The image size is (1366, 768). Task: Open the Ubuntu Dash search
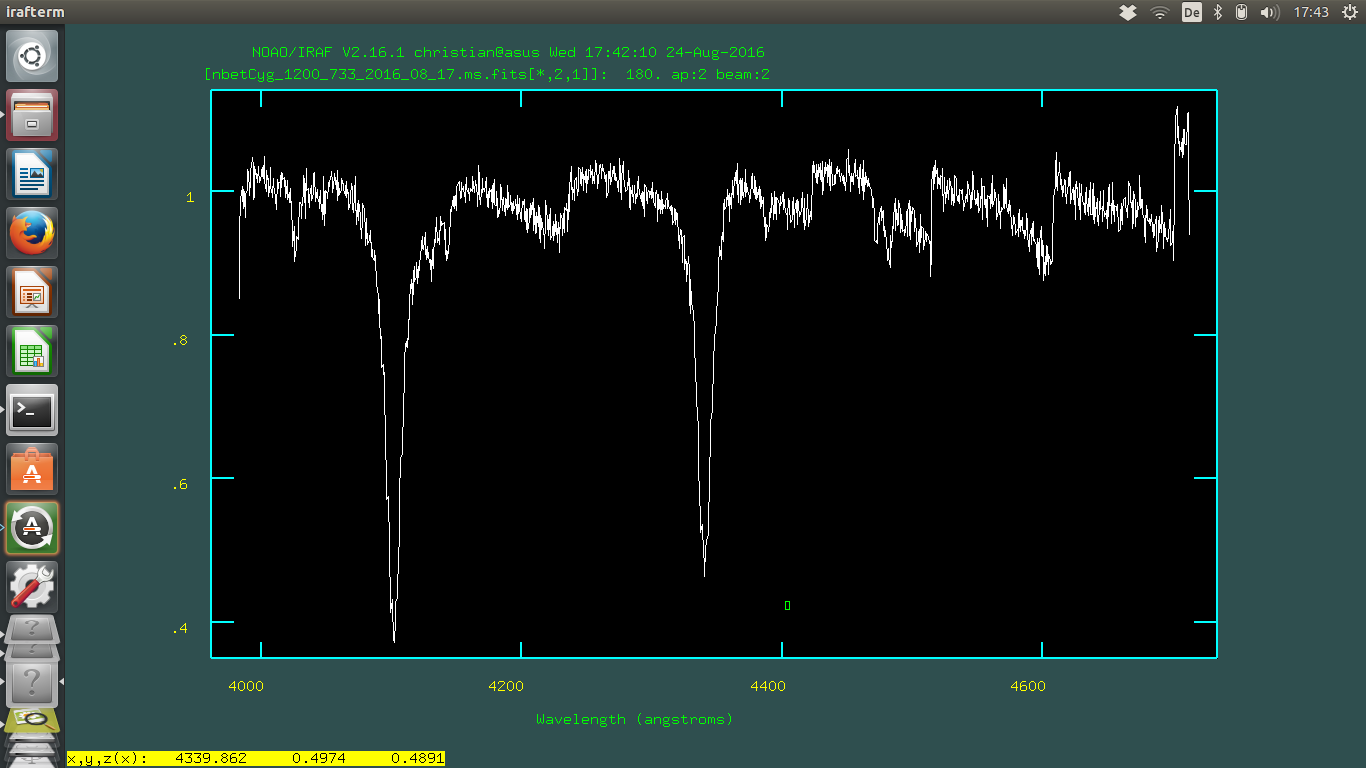[32, 56]
